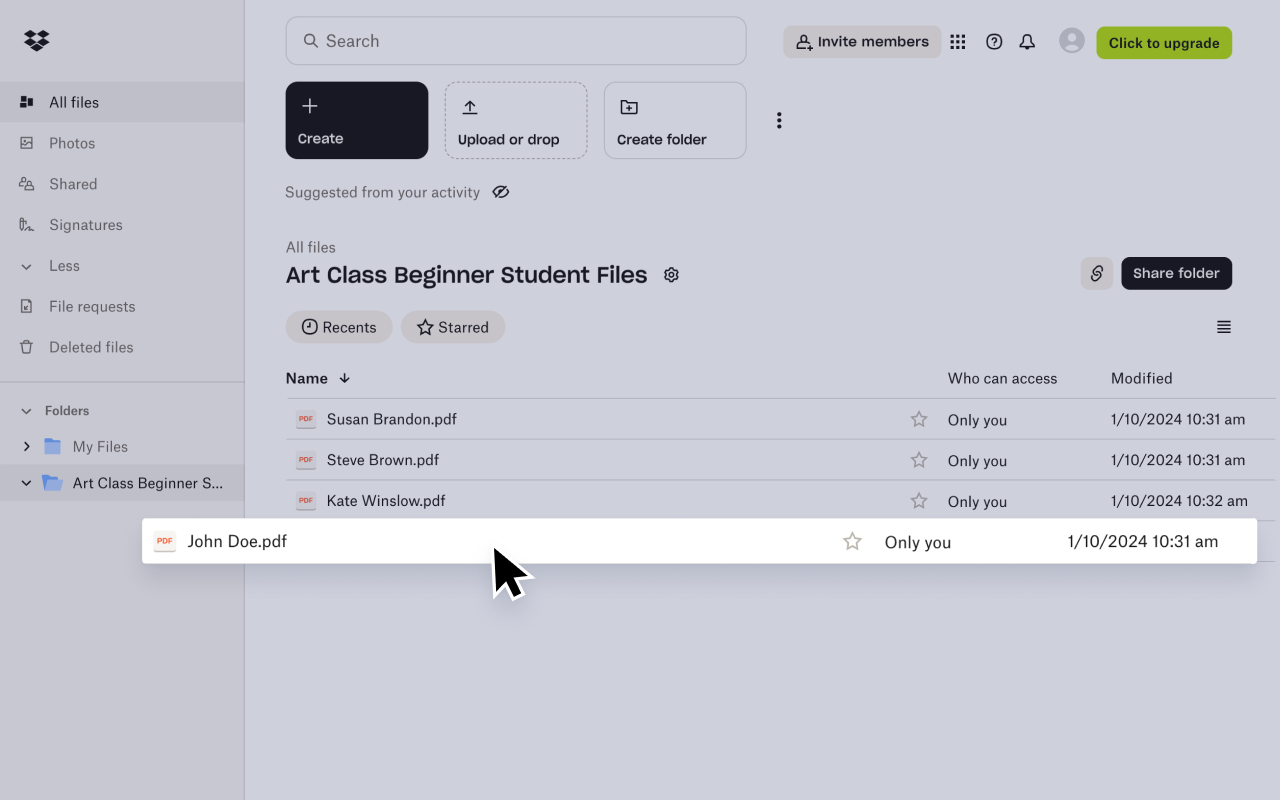Collapse Art Class Beginner folder chevron
This screenshot has height=800, width=1280.
27,483
